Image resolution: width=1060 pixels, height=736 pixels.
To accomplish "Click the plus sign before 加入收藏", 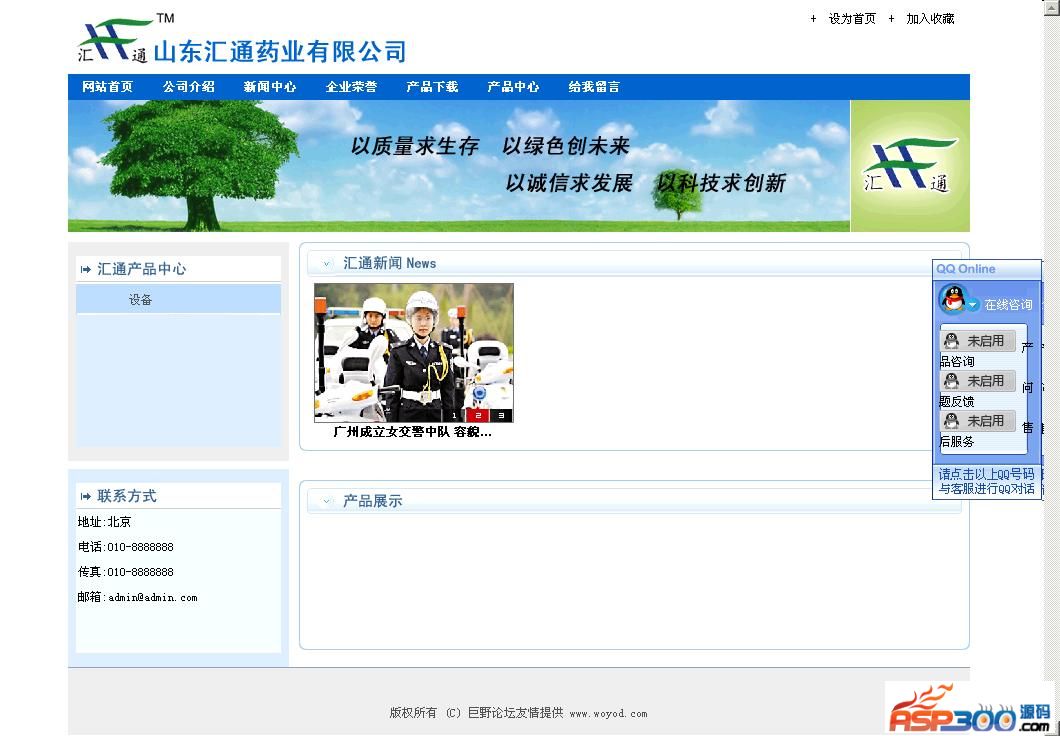I will coord(891,19).
